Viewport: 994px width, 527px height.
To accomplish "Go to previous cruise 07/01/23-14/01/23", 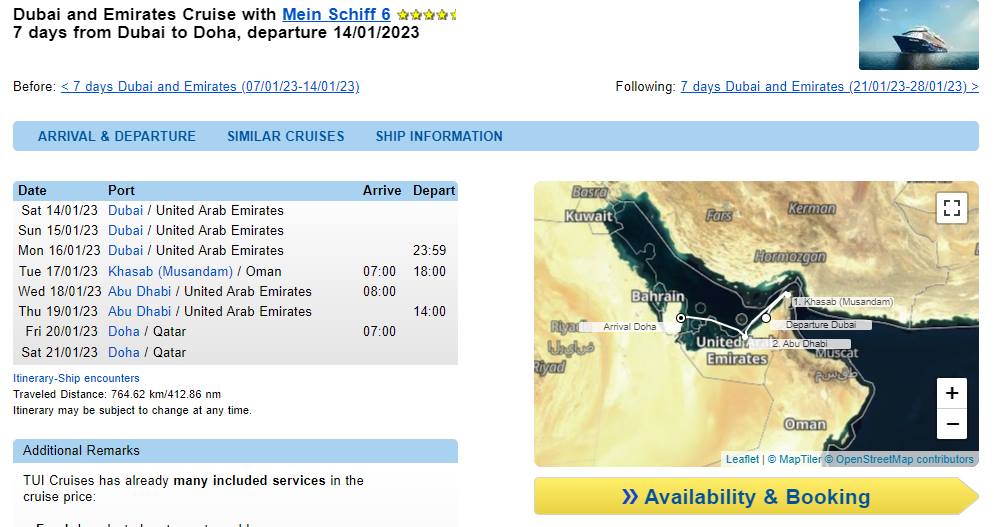I will [x=210, y=86].
